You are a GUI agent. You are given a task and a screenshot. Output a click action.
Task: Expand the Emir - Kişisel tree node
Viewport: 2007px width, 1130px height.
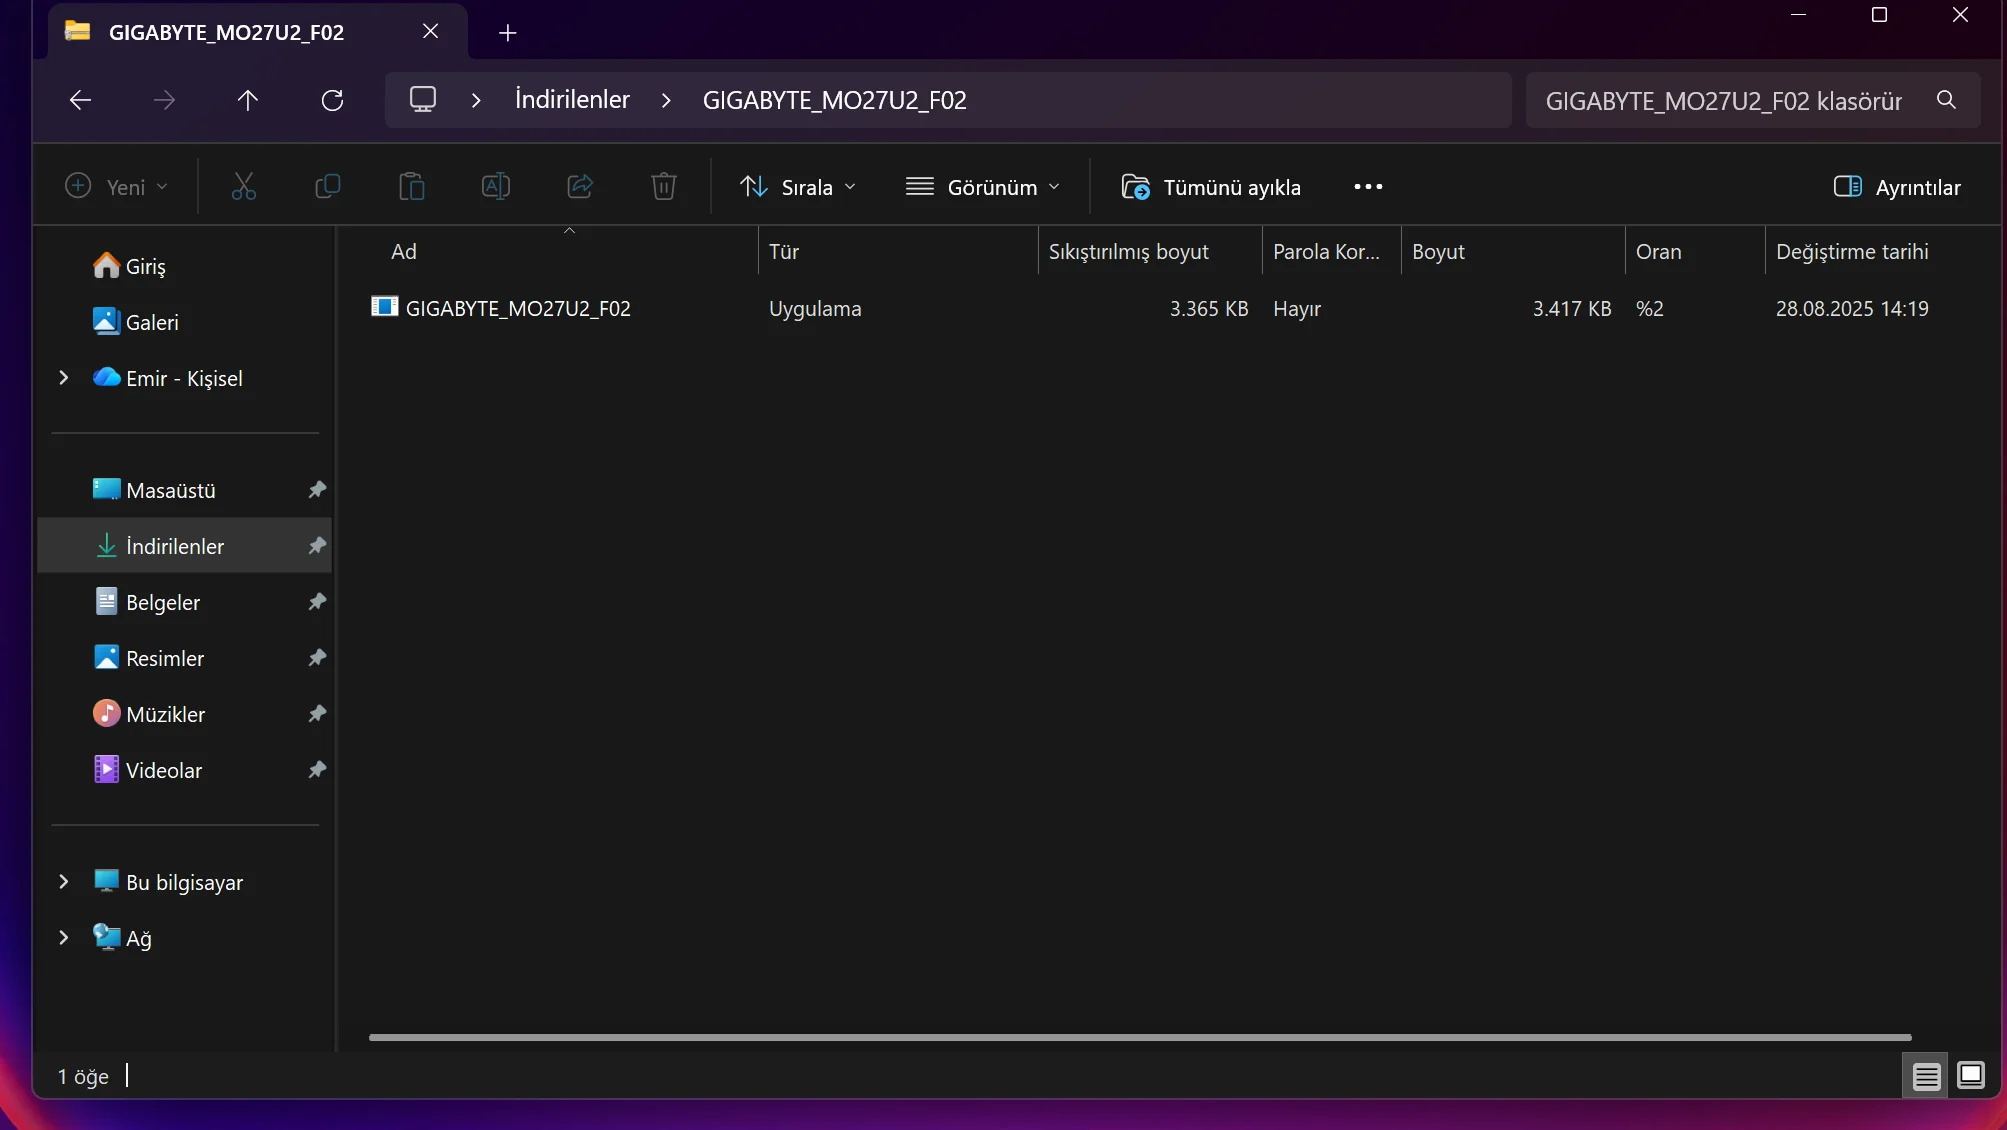pyautogui.click(x=64, y=378)
